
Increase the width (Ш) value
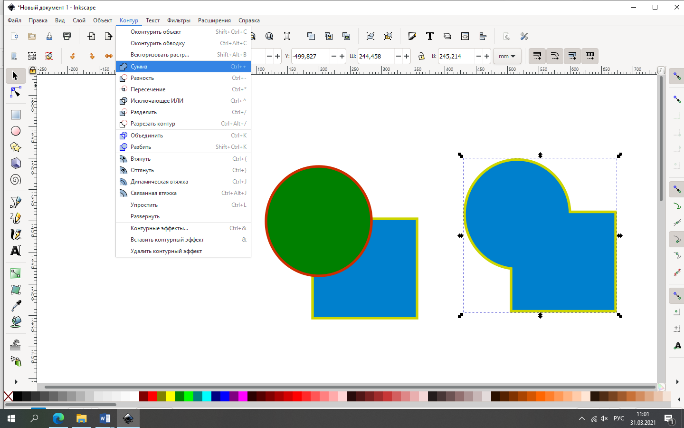407,56
